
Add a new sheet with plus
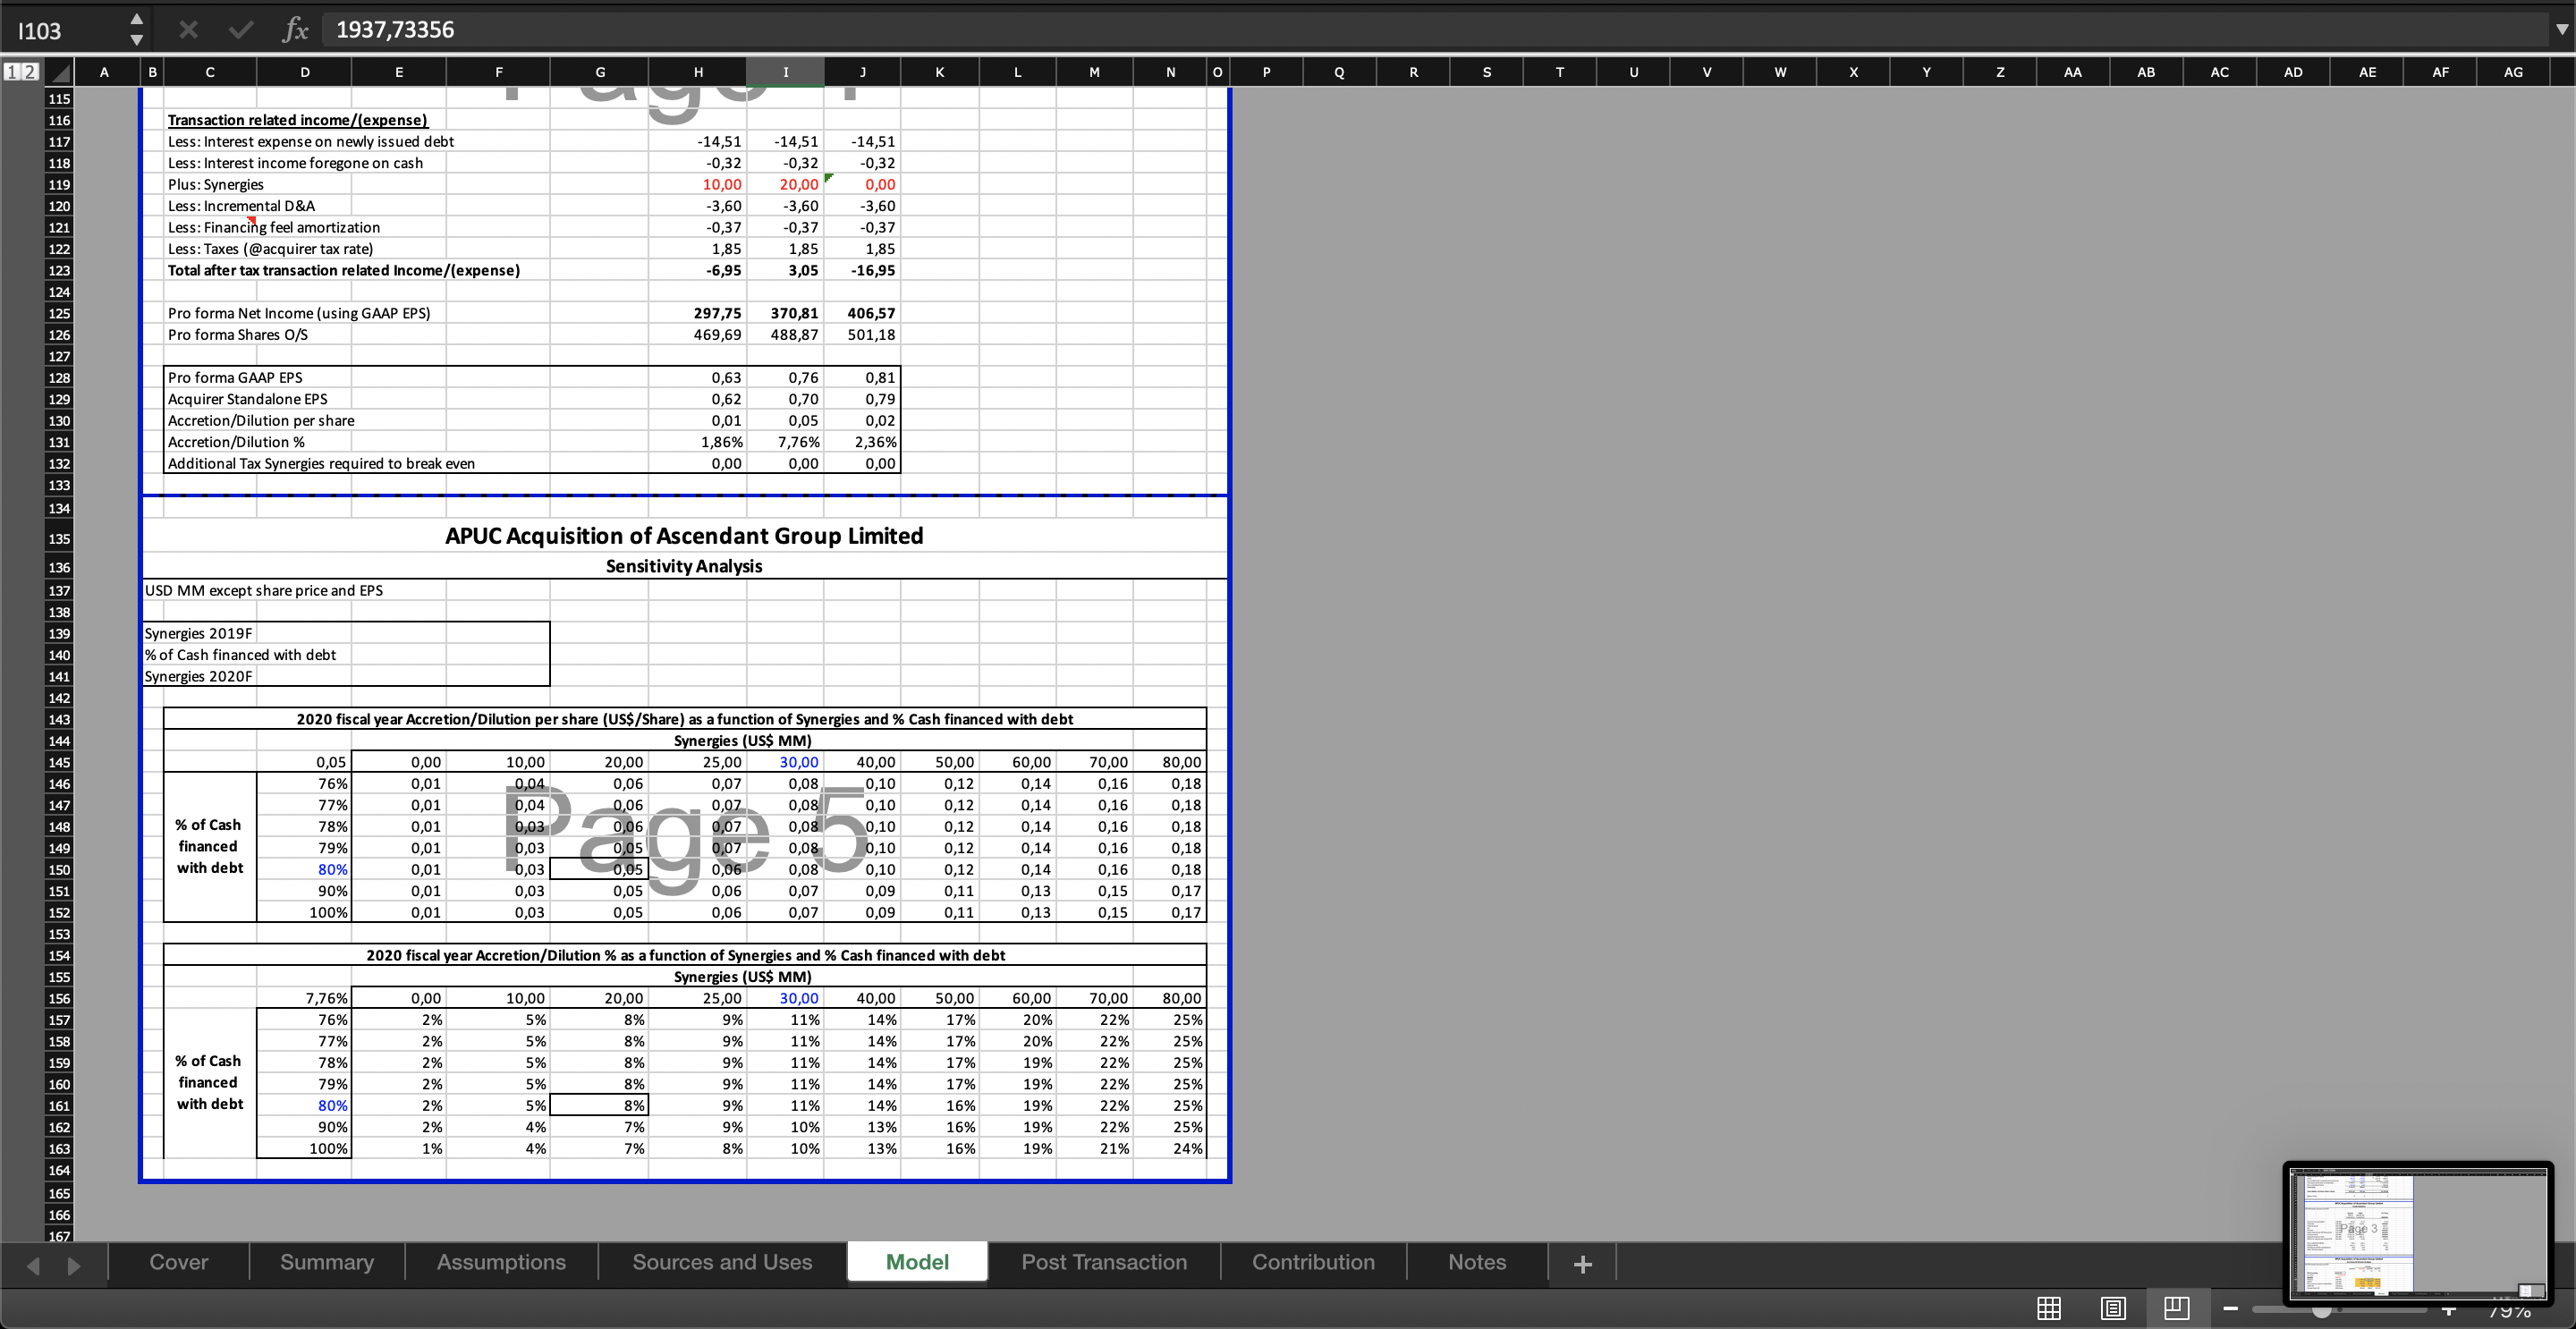point(1582,1264)
